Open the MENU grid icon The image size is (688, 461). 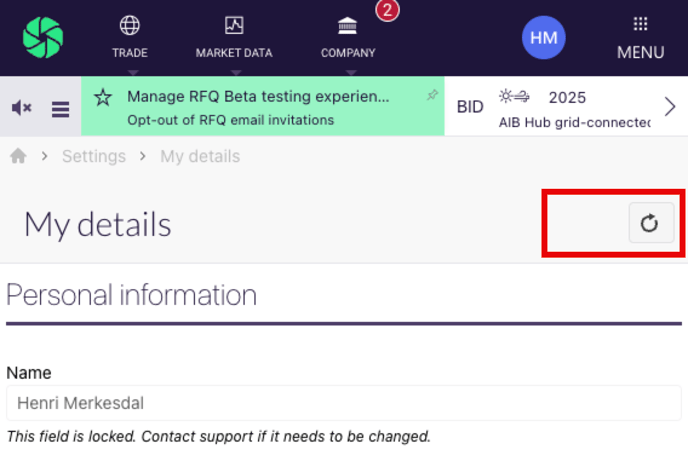640,38
